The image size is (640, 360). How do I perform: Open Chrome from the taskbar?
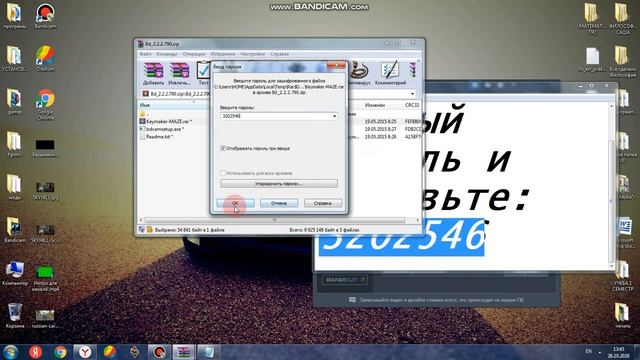(60, 351)
